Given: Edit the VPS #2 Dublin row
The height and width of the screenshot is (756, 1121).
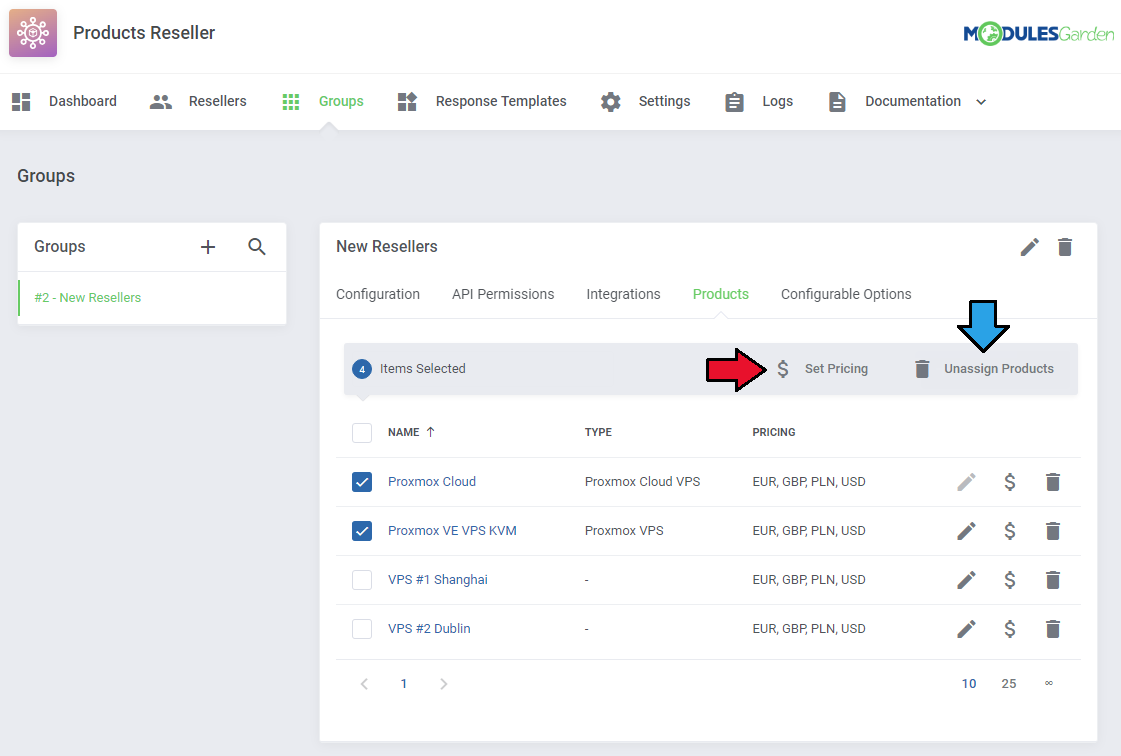Looking at the screenshot, I should point(967,629).
